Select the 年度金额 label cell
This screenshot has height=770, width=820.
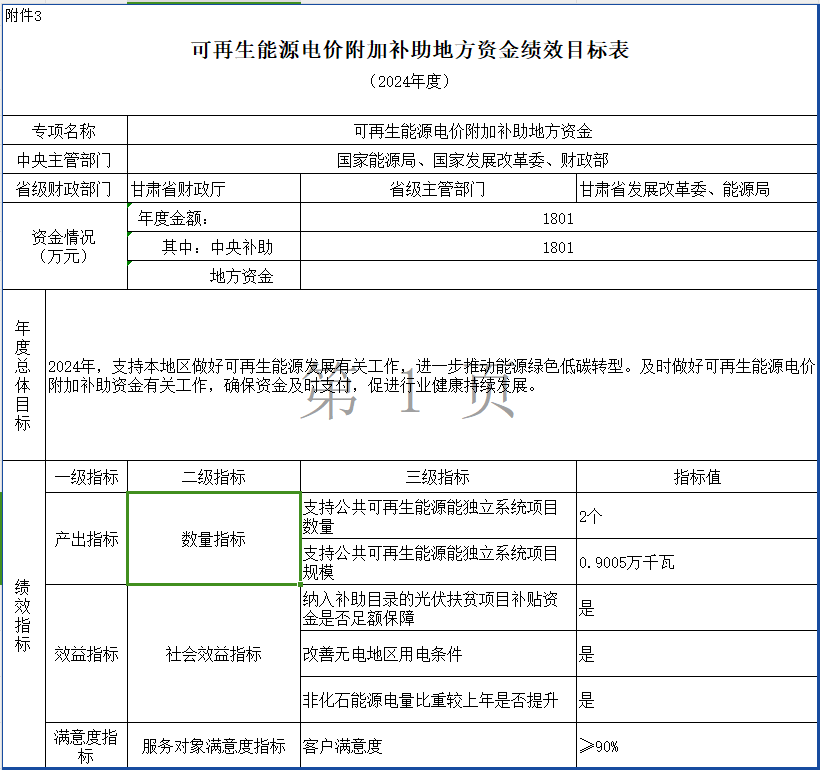[x=213, y=218]
